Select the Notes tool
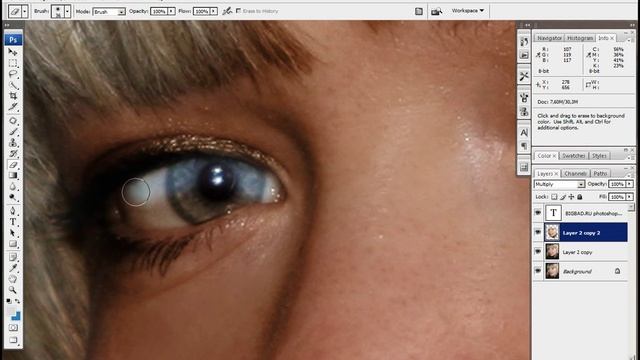The height and width of the screenshot is (360, 640). click(x=13, y=257)
